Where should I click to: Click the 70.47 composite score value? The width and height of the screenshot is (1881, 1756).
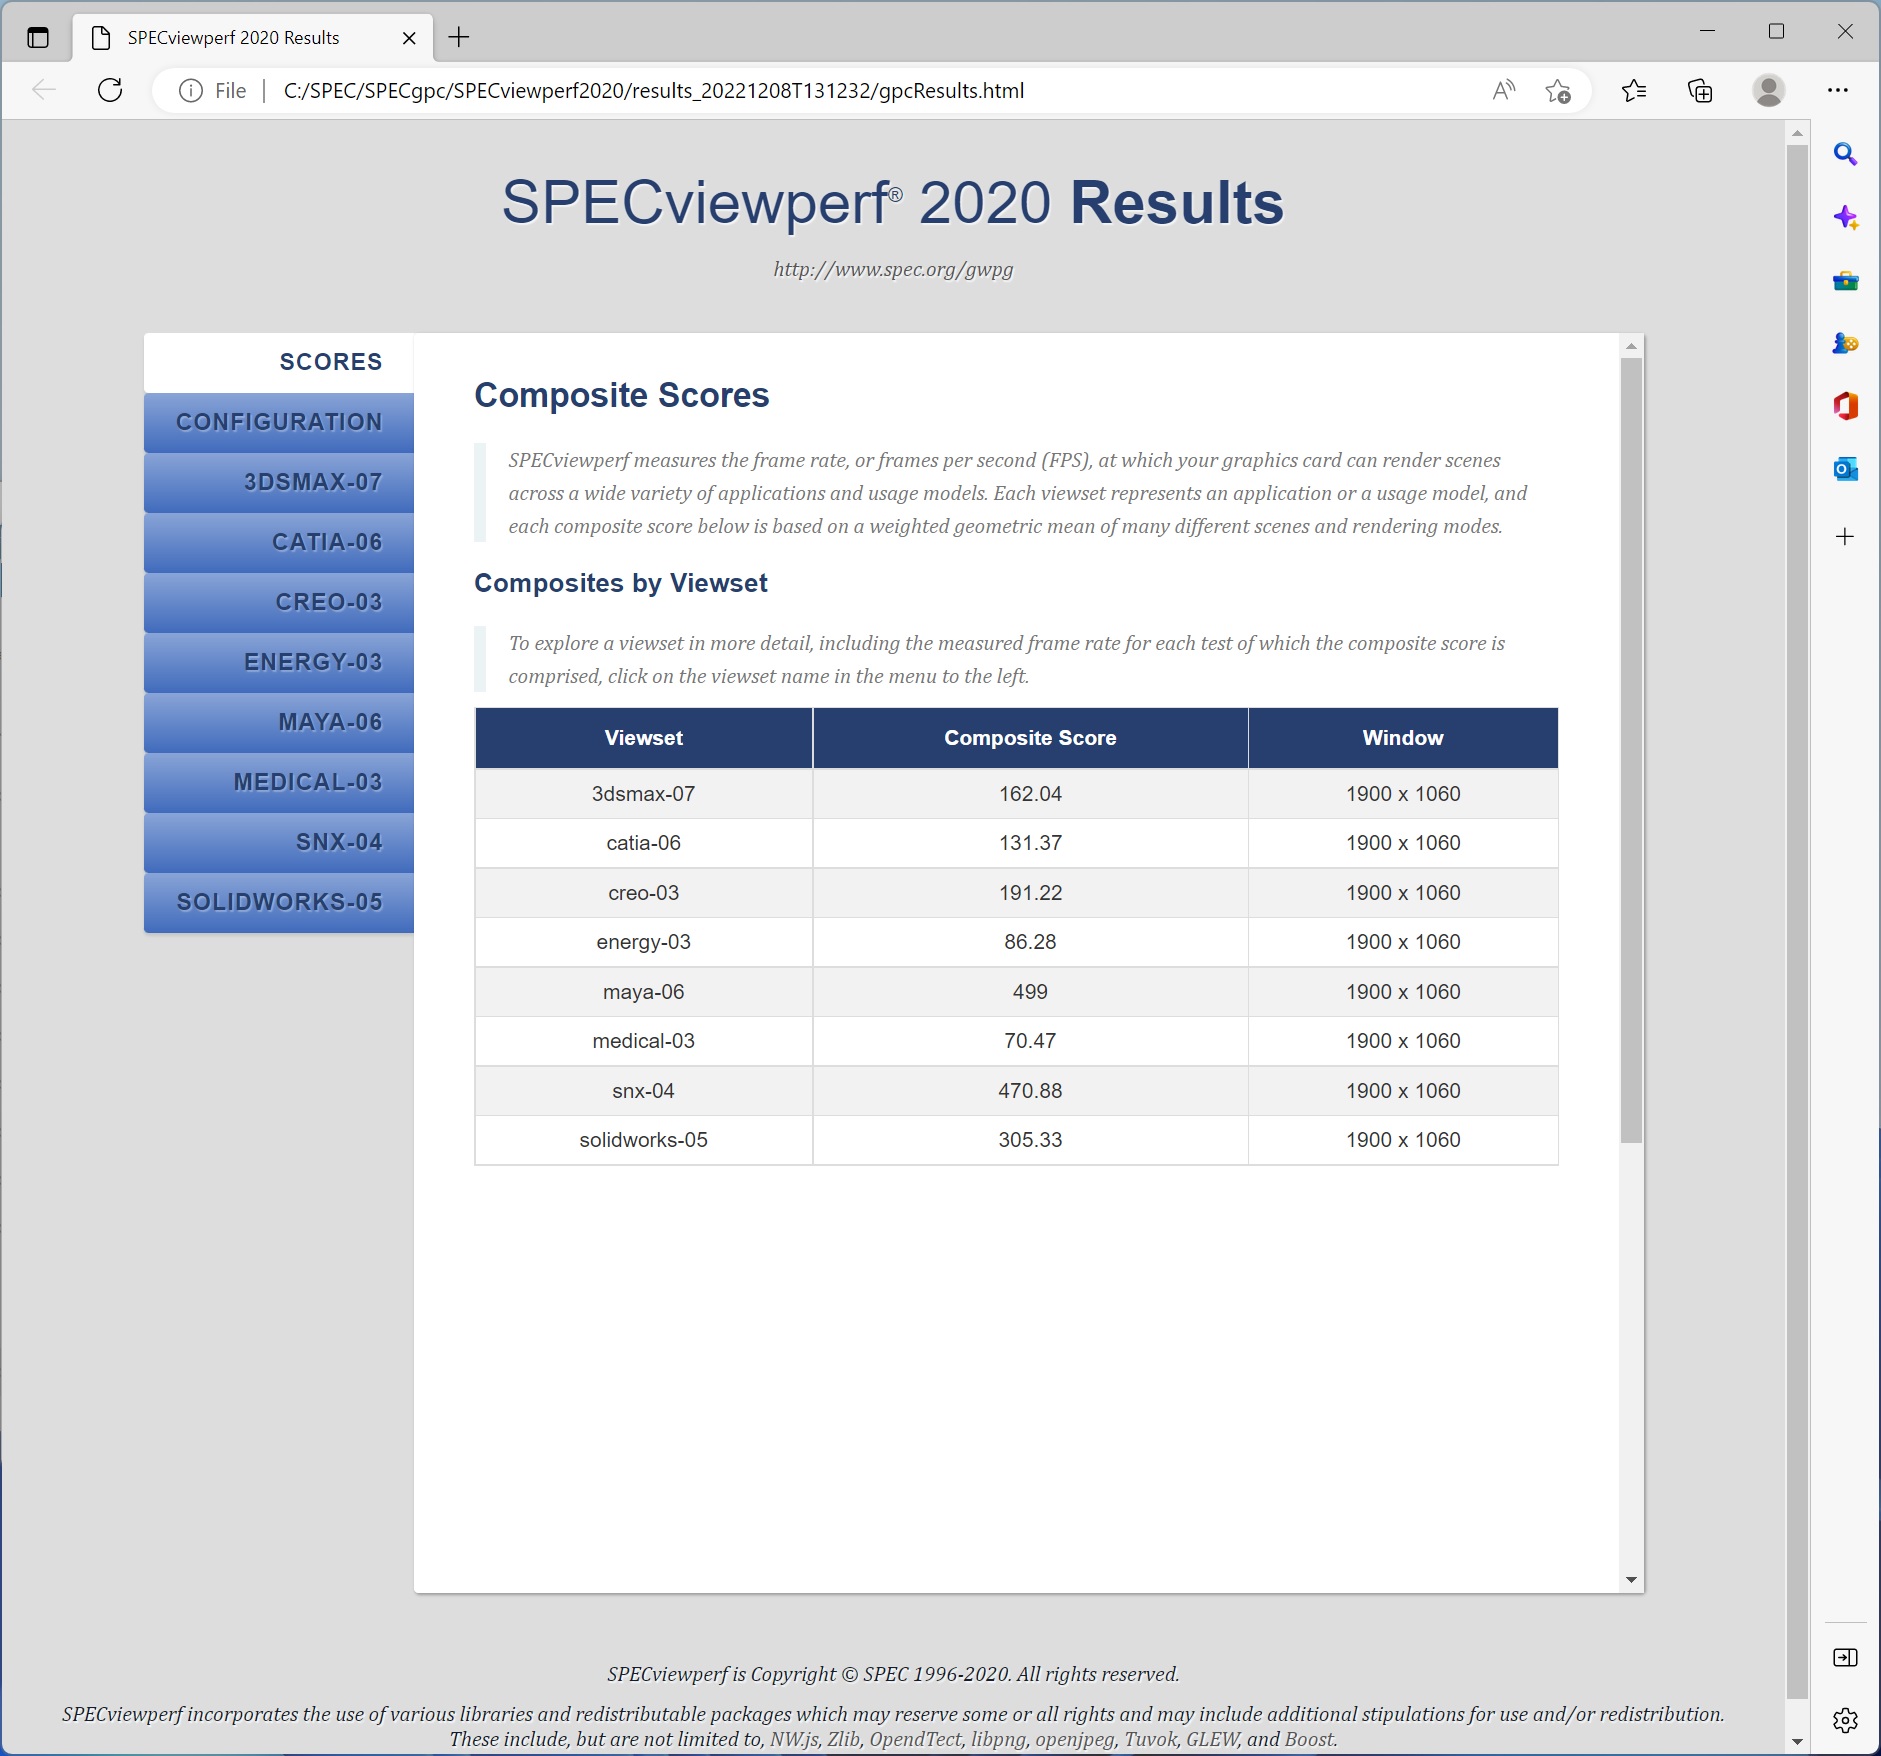click(1030, 1041)
